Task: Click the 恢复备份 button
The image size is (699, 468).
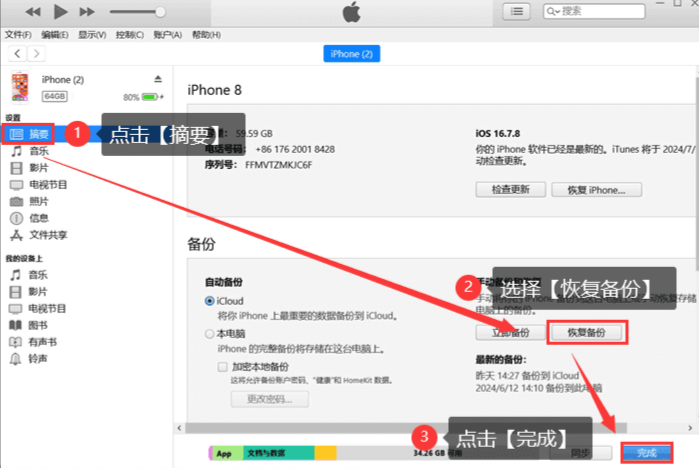Action: pyautogui.click(x=586, y=333)
